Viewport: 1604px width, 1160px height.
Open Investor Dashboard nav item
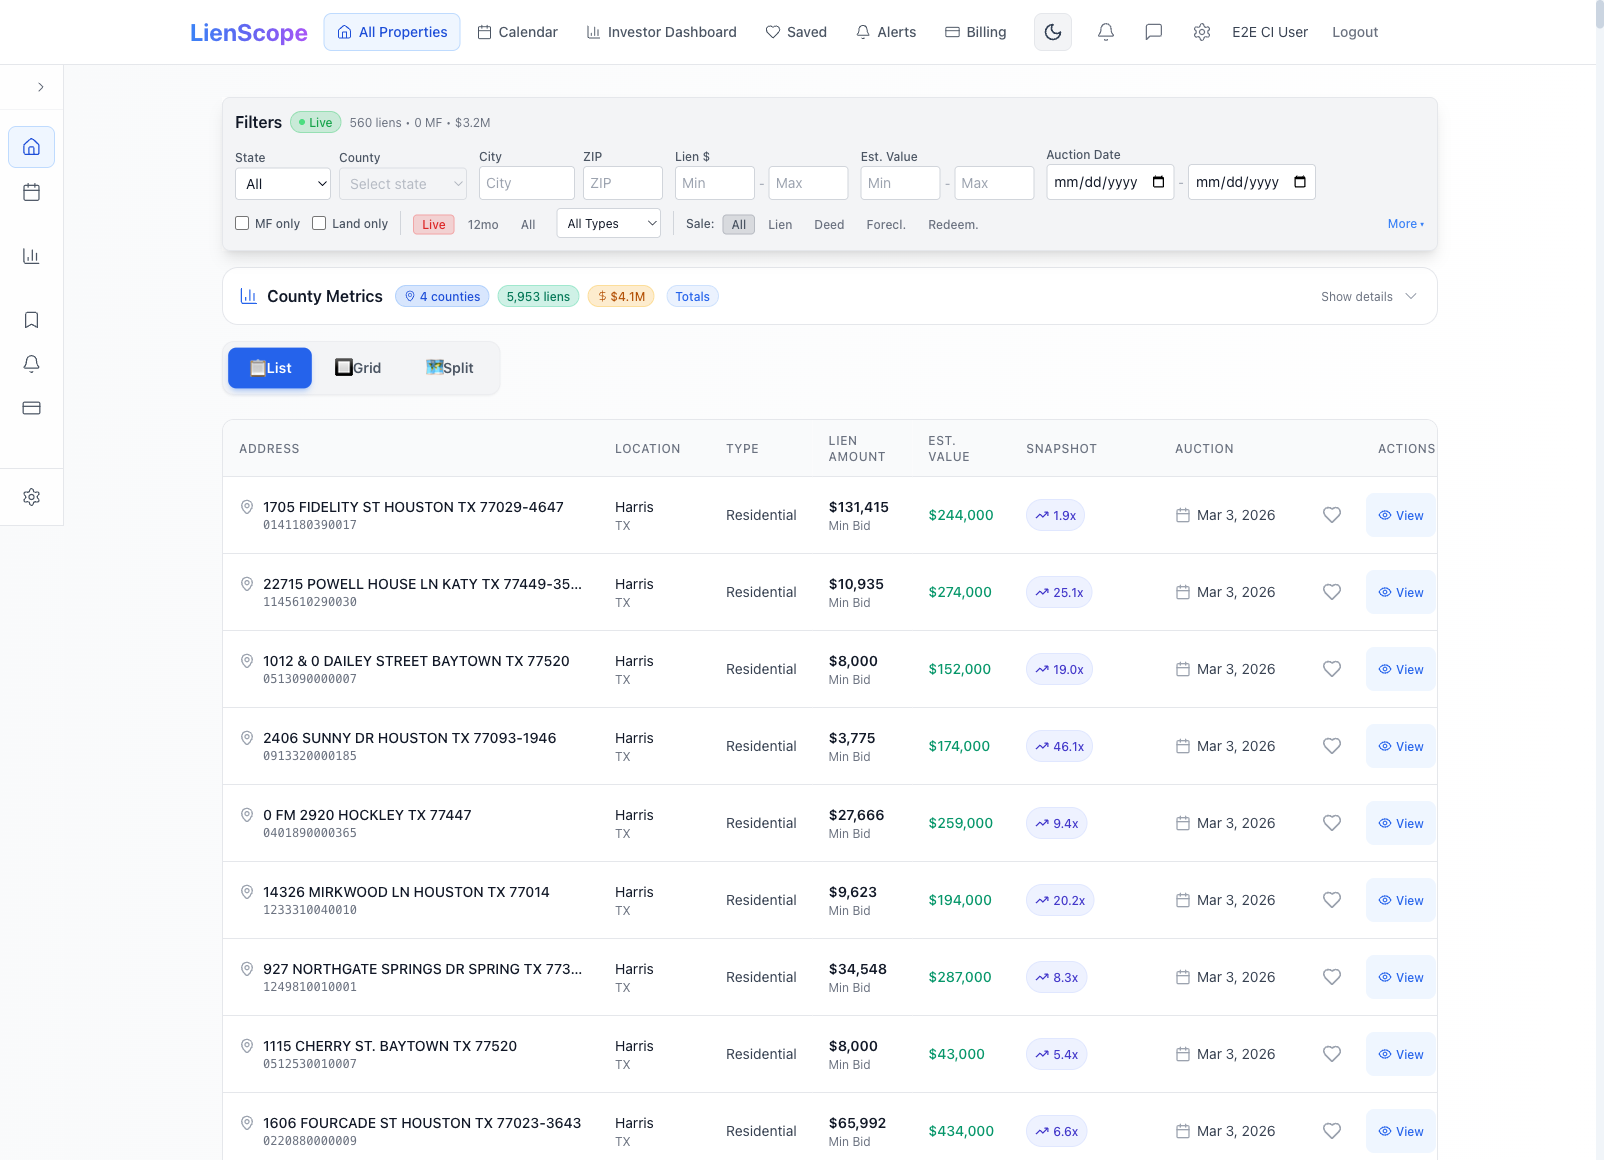point(661,32)
